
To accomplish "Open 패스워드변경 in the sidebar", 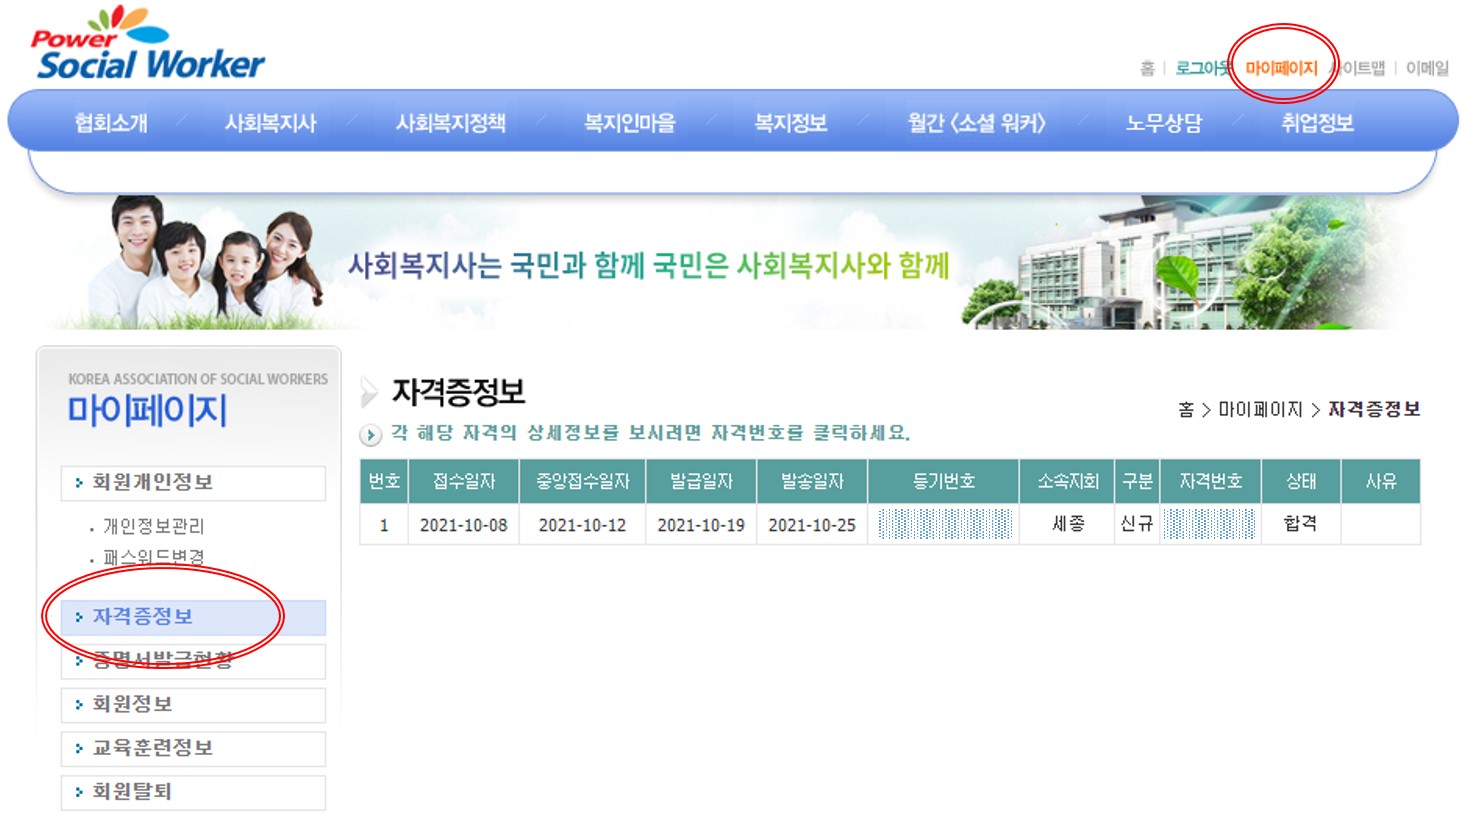I will click(153, 557).
